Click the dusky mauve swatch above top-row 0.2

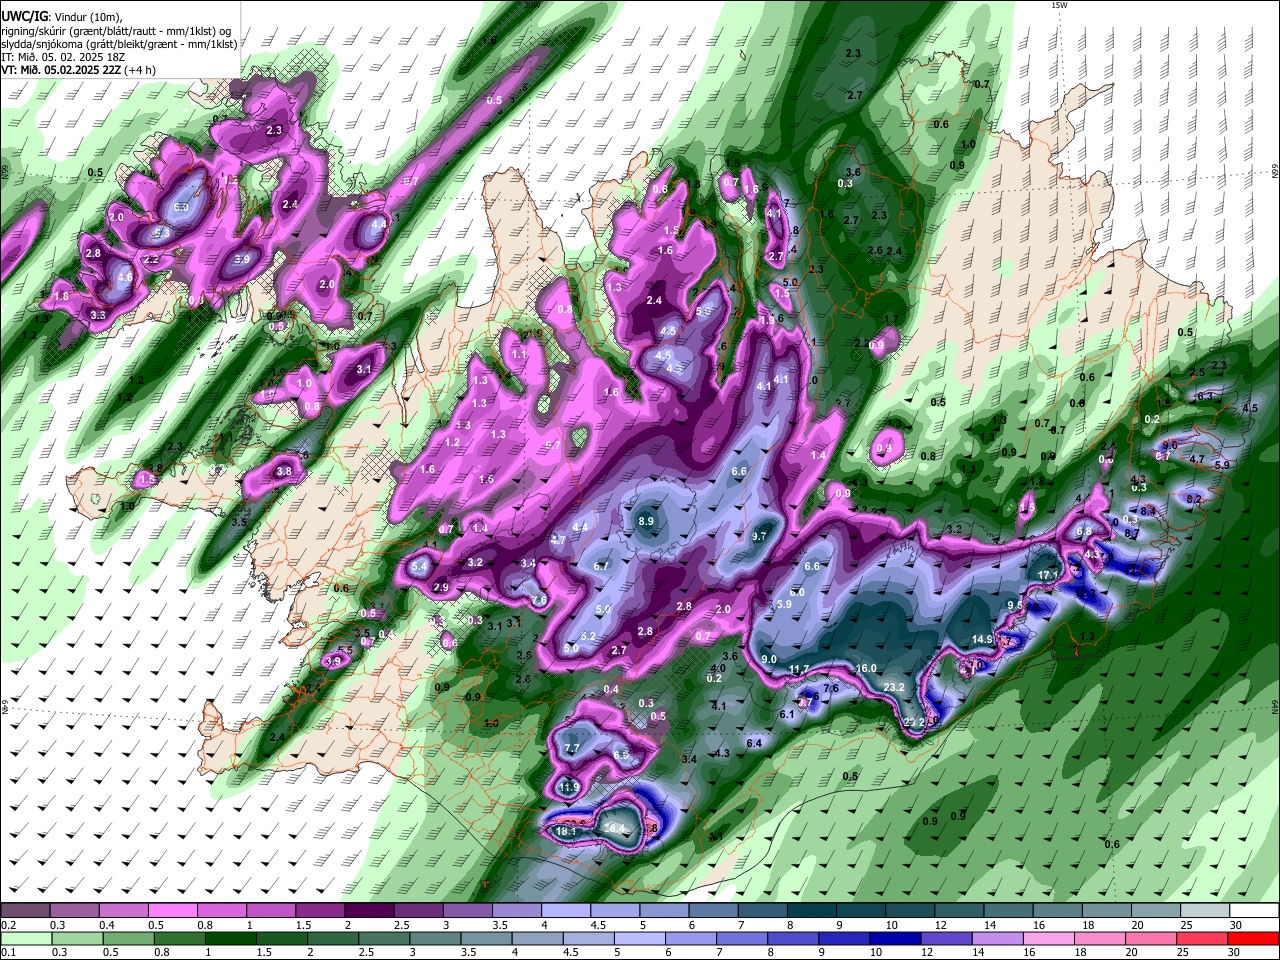pyautogui.click(x=25, y=910)
